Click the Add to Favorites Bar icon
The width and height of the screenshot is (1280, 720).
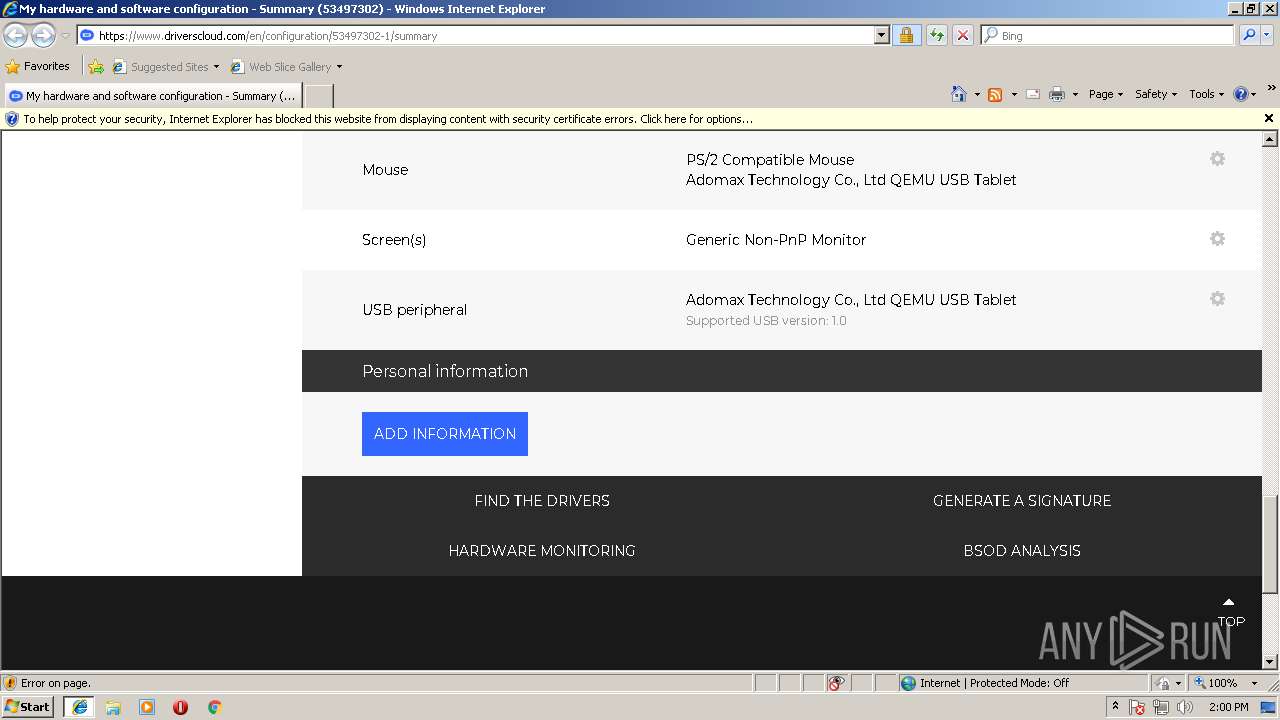[x=96, y=67]
